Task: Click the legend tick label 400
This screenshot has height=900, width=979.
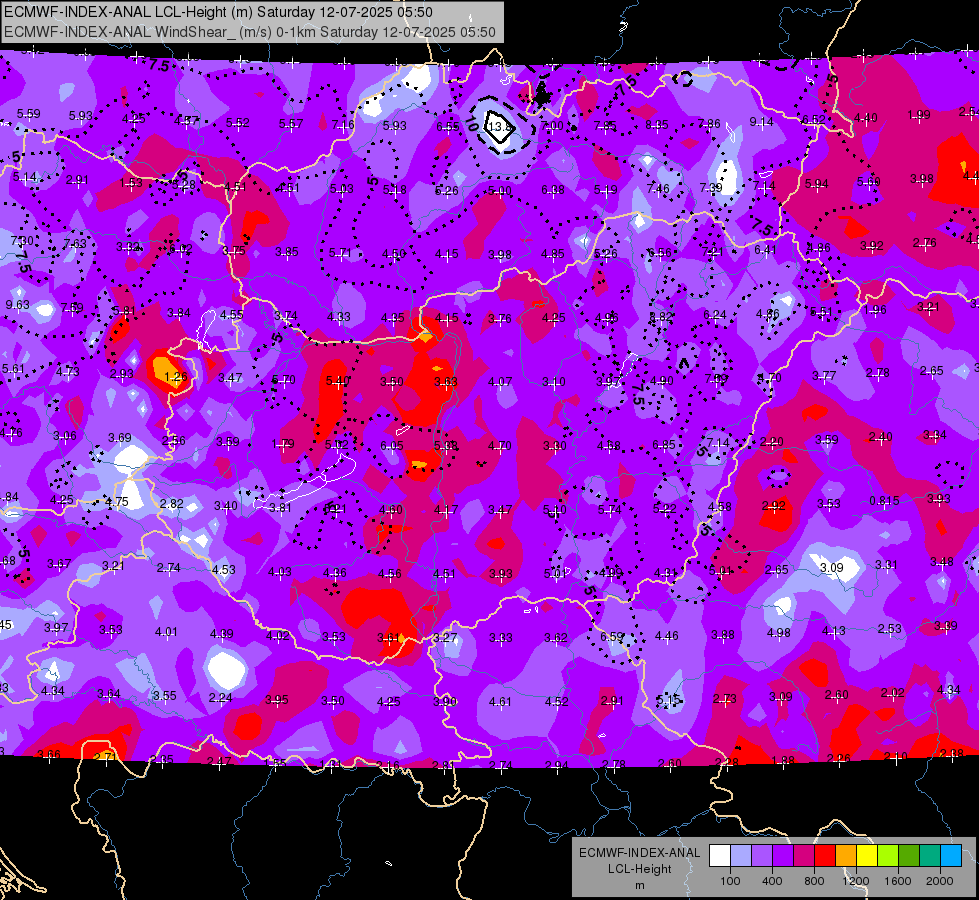Action: click(772, 881)
